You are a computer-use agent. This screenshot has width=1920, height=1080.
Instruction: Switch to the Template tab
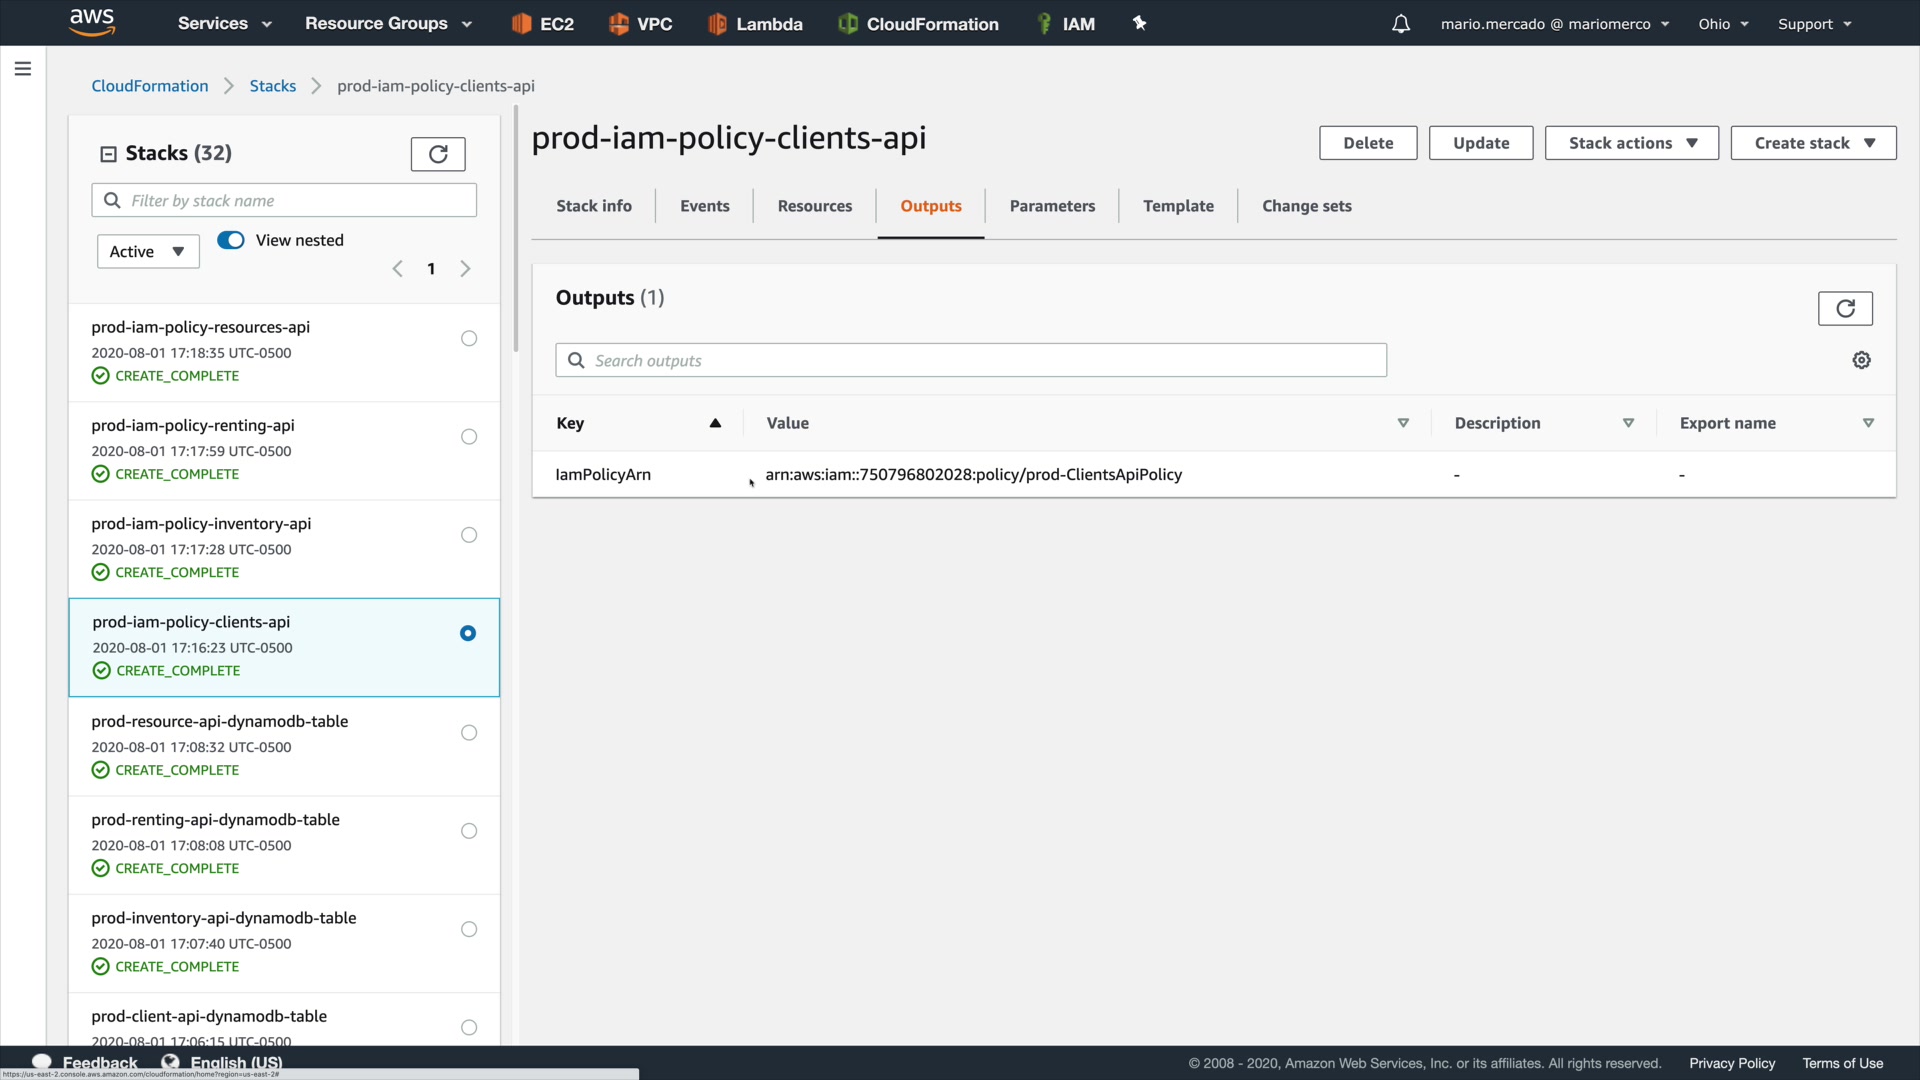tap(1178, 206)
